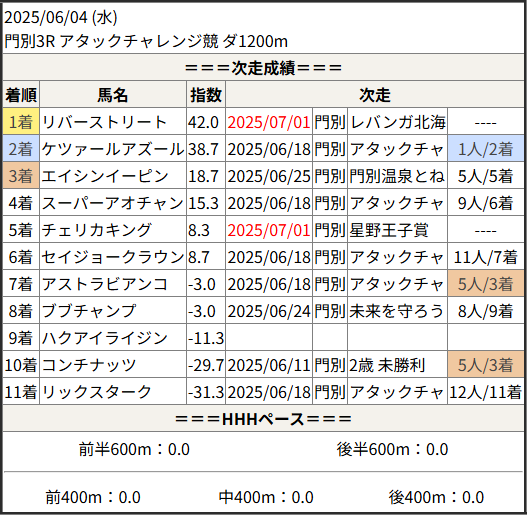Click the 着順 column header
Viewport: 527px width, 515px height.
pyautogui.click(x=21, y=95)
